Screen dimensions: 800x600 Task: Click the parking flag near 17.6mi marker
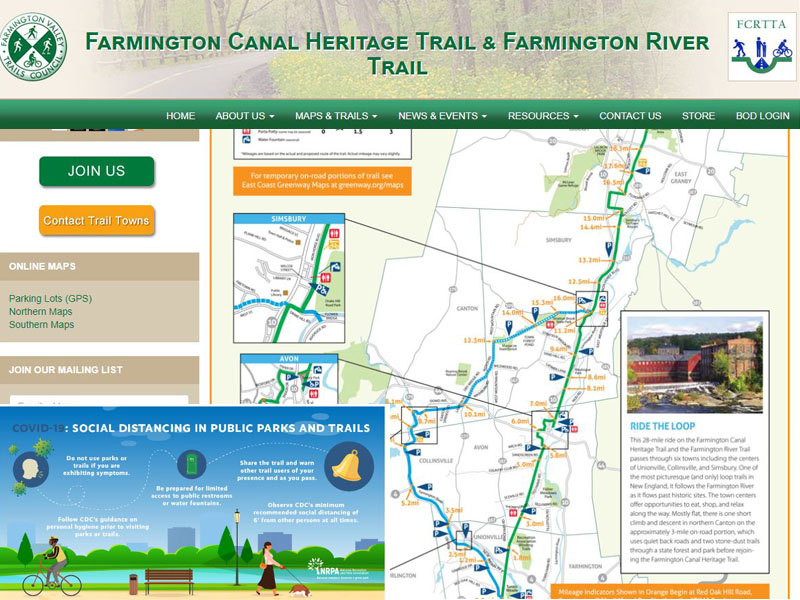point(643,170)
